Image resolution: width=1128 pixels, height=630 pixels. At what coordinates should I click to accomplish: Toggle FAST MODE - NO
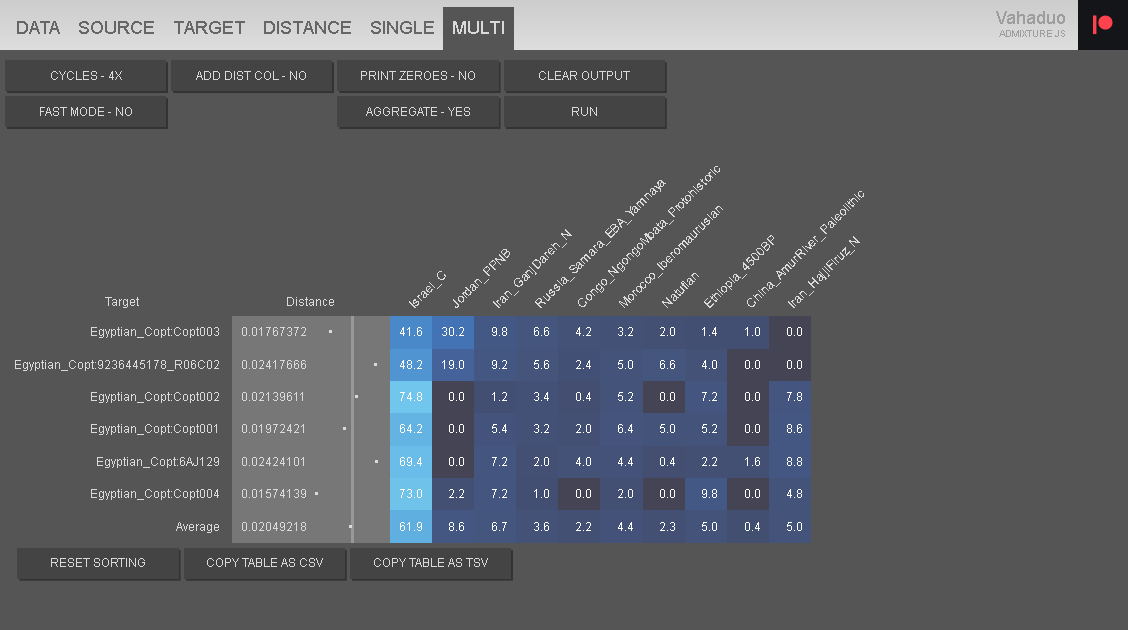pos(86,111)
